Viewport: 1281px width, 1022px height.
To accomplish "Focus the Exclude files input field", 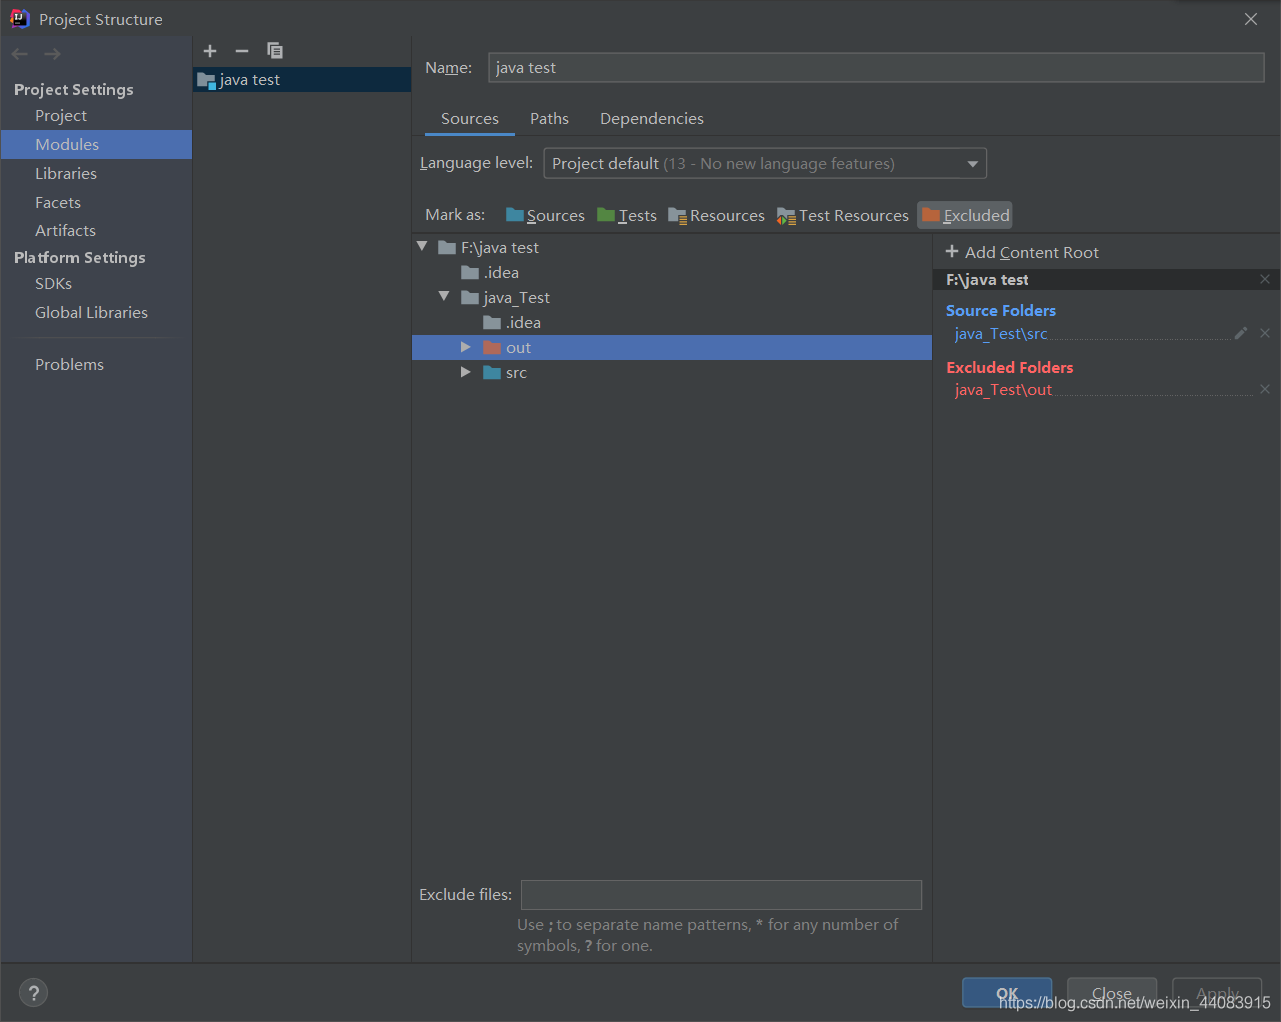I will pyautogui.click(x=721, y=895).
